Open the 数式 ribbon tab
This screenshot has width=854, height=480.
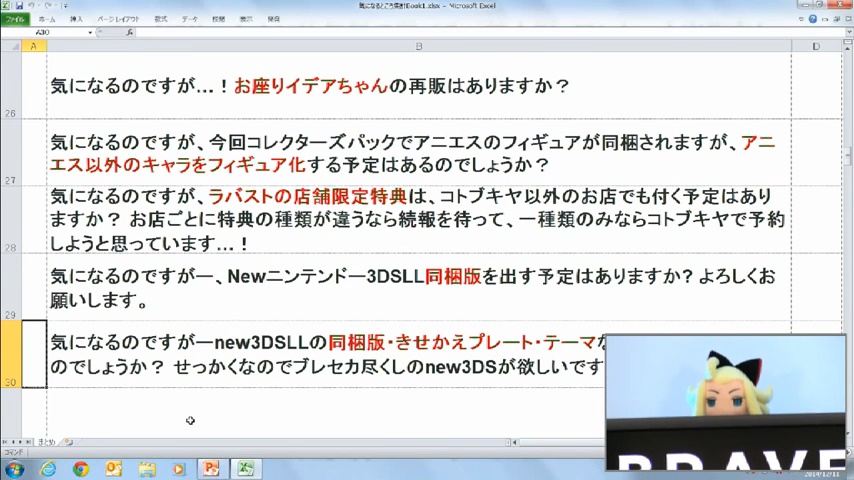[161, 19]
